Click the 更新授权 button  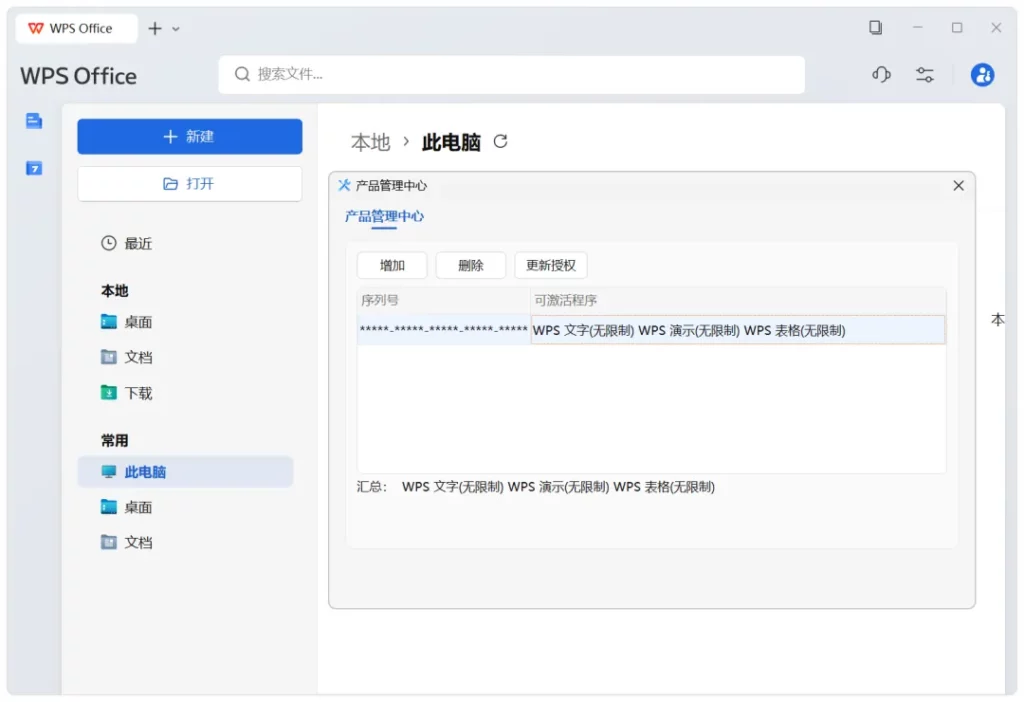(551, 265)
